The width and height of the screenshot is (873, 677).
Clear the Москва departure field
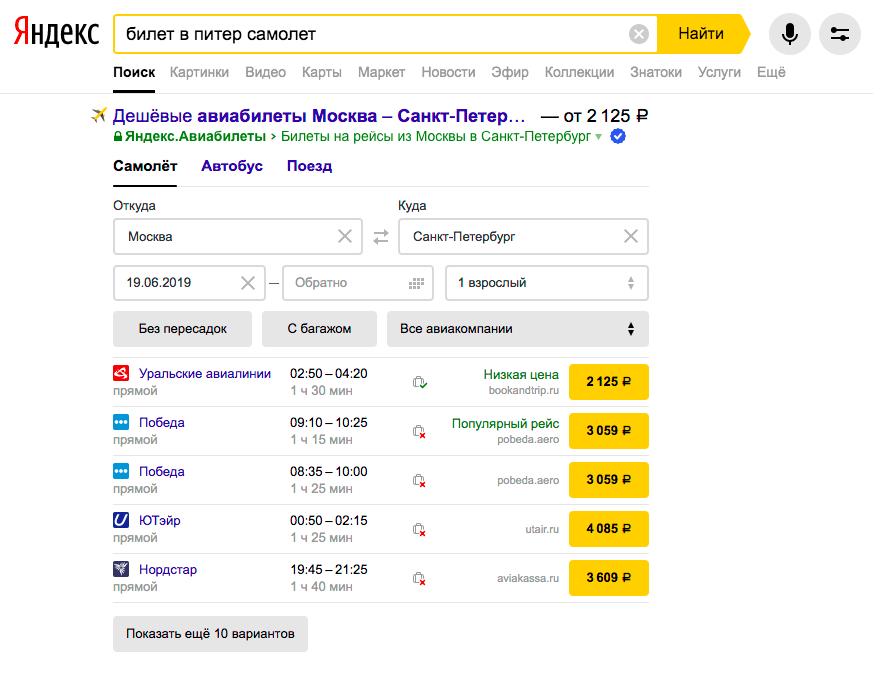(345, 236)
